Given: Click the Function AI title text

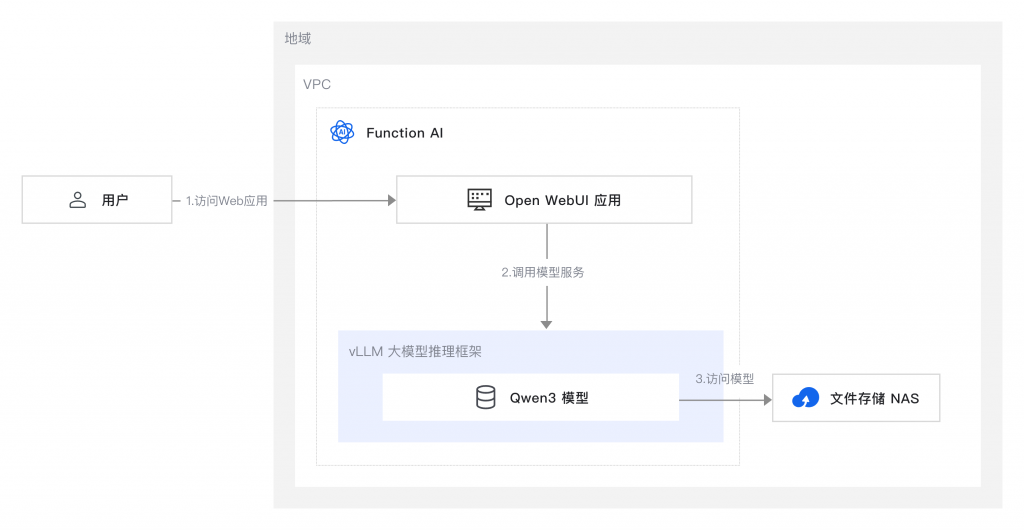Looking at the screenshot, I should (x=404, y=133).
